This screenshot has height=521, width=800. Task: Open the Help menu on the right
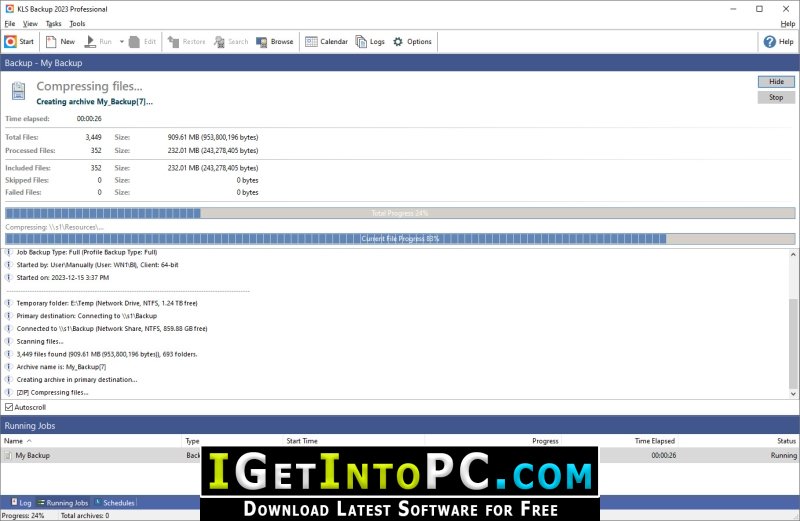787,23
